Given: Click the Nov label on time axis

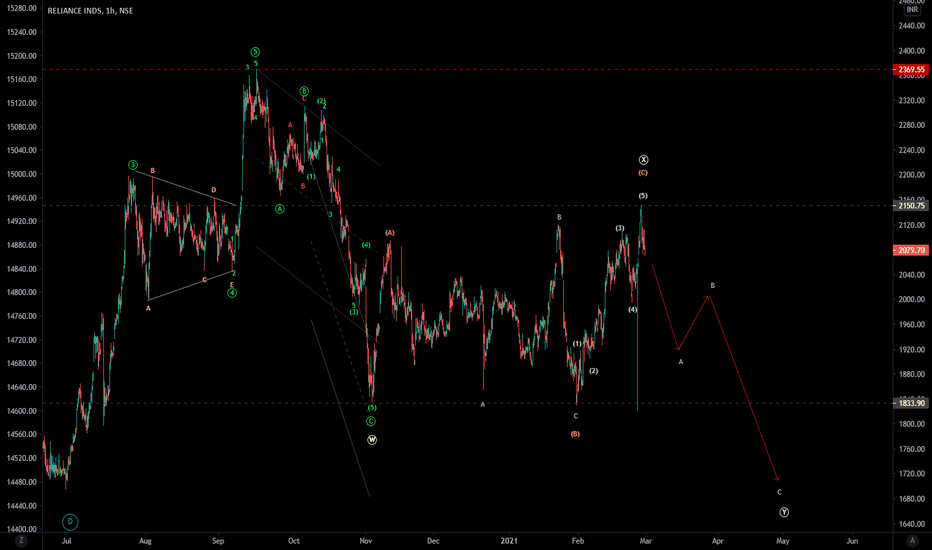Looking at the screenshot, I should (x=366, y=541).
